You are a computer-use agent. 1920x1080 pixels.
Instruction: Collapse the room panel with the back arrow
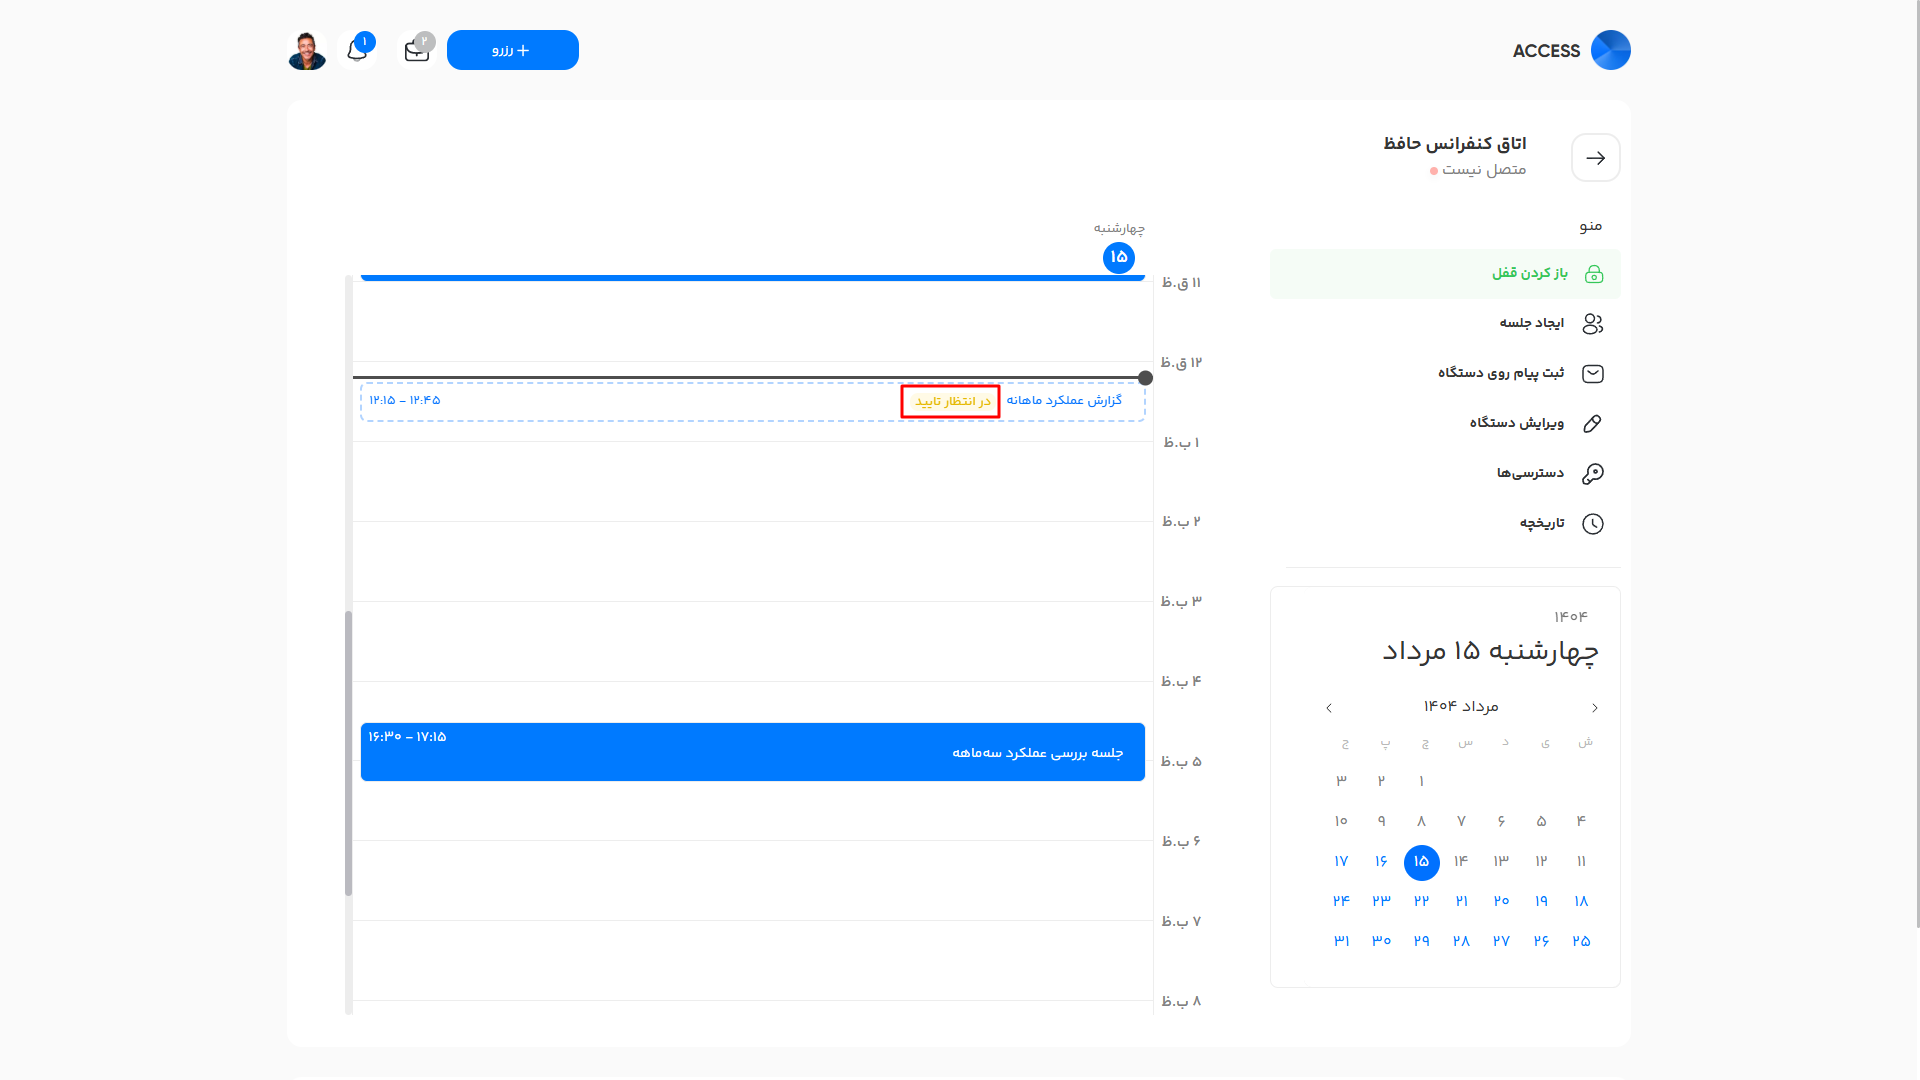1595,157
